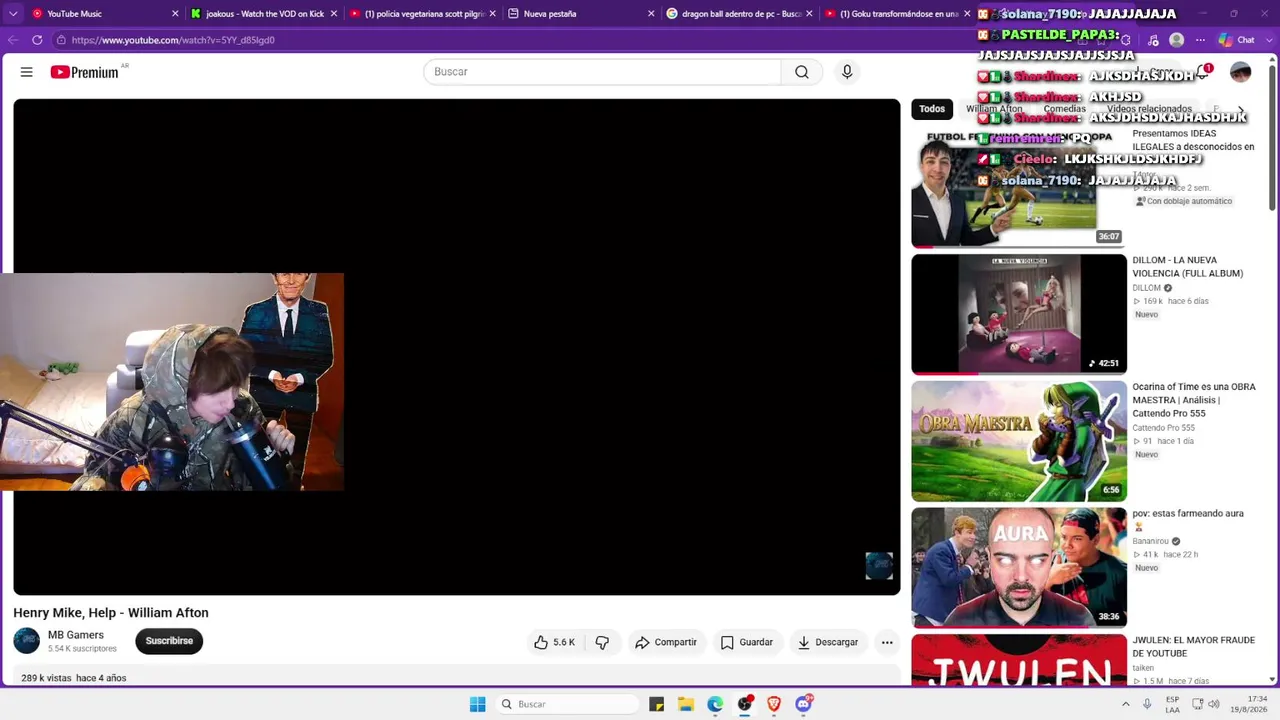Open Discord from the taskbar
Screen dimensions: 1280x720
click(x=804, y=704)
